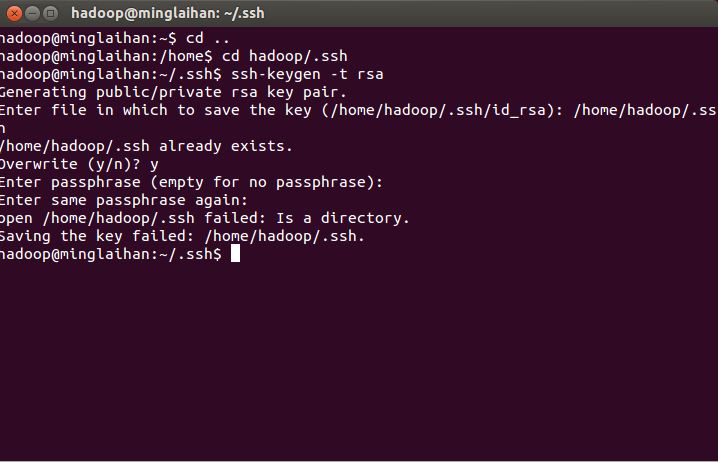Minimize the terminal window
The height and width of the screenshot is (462, 718).
[32, 14]
